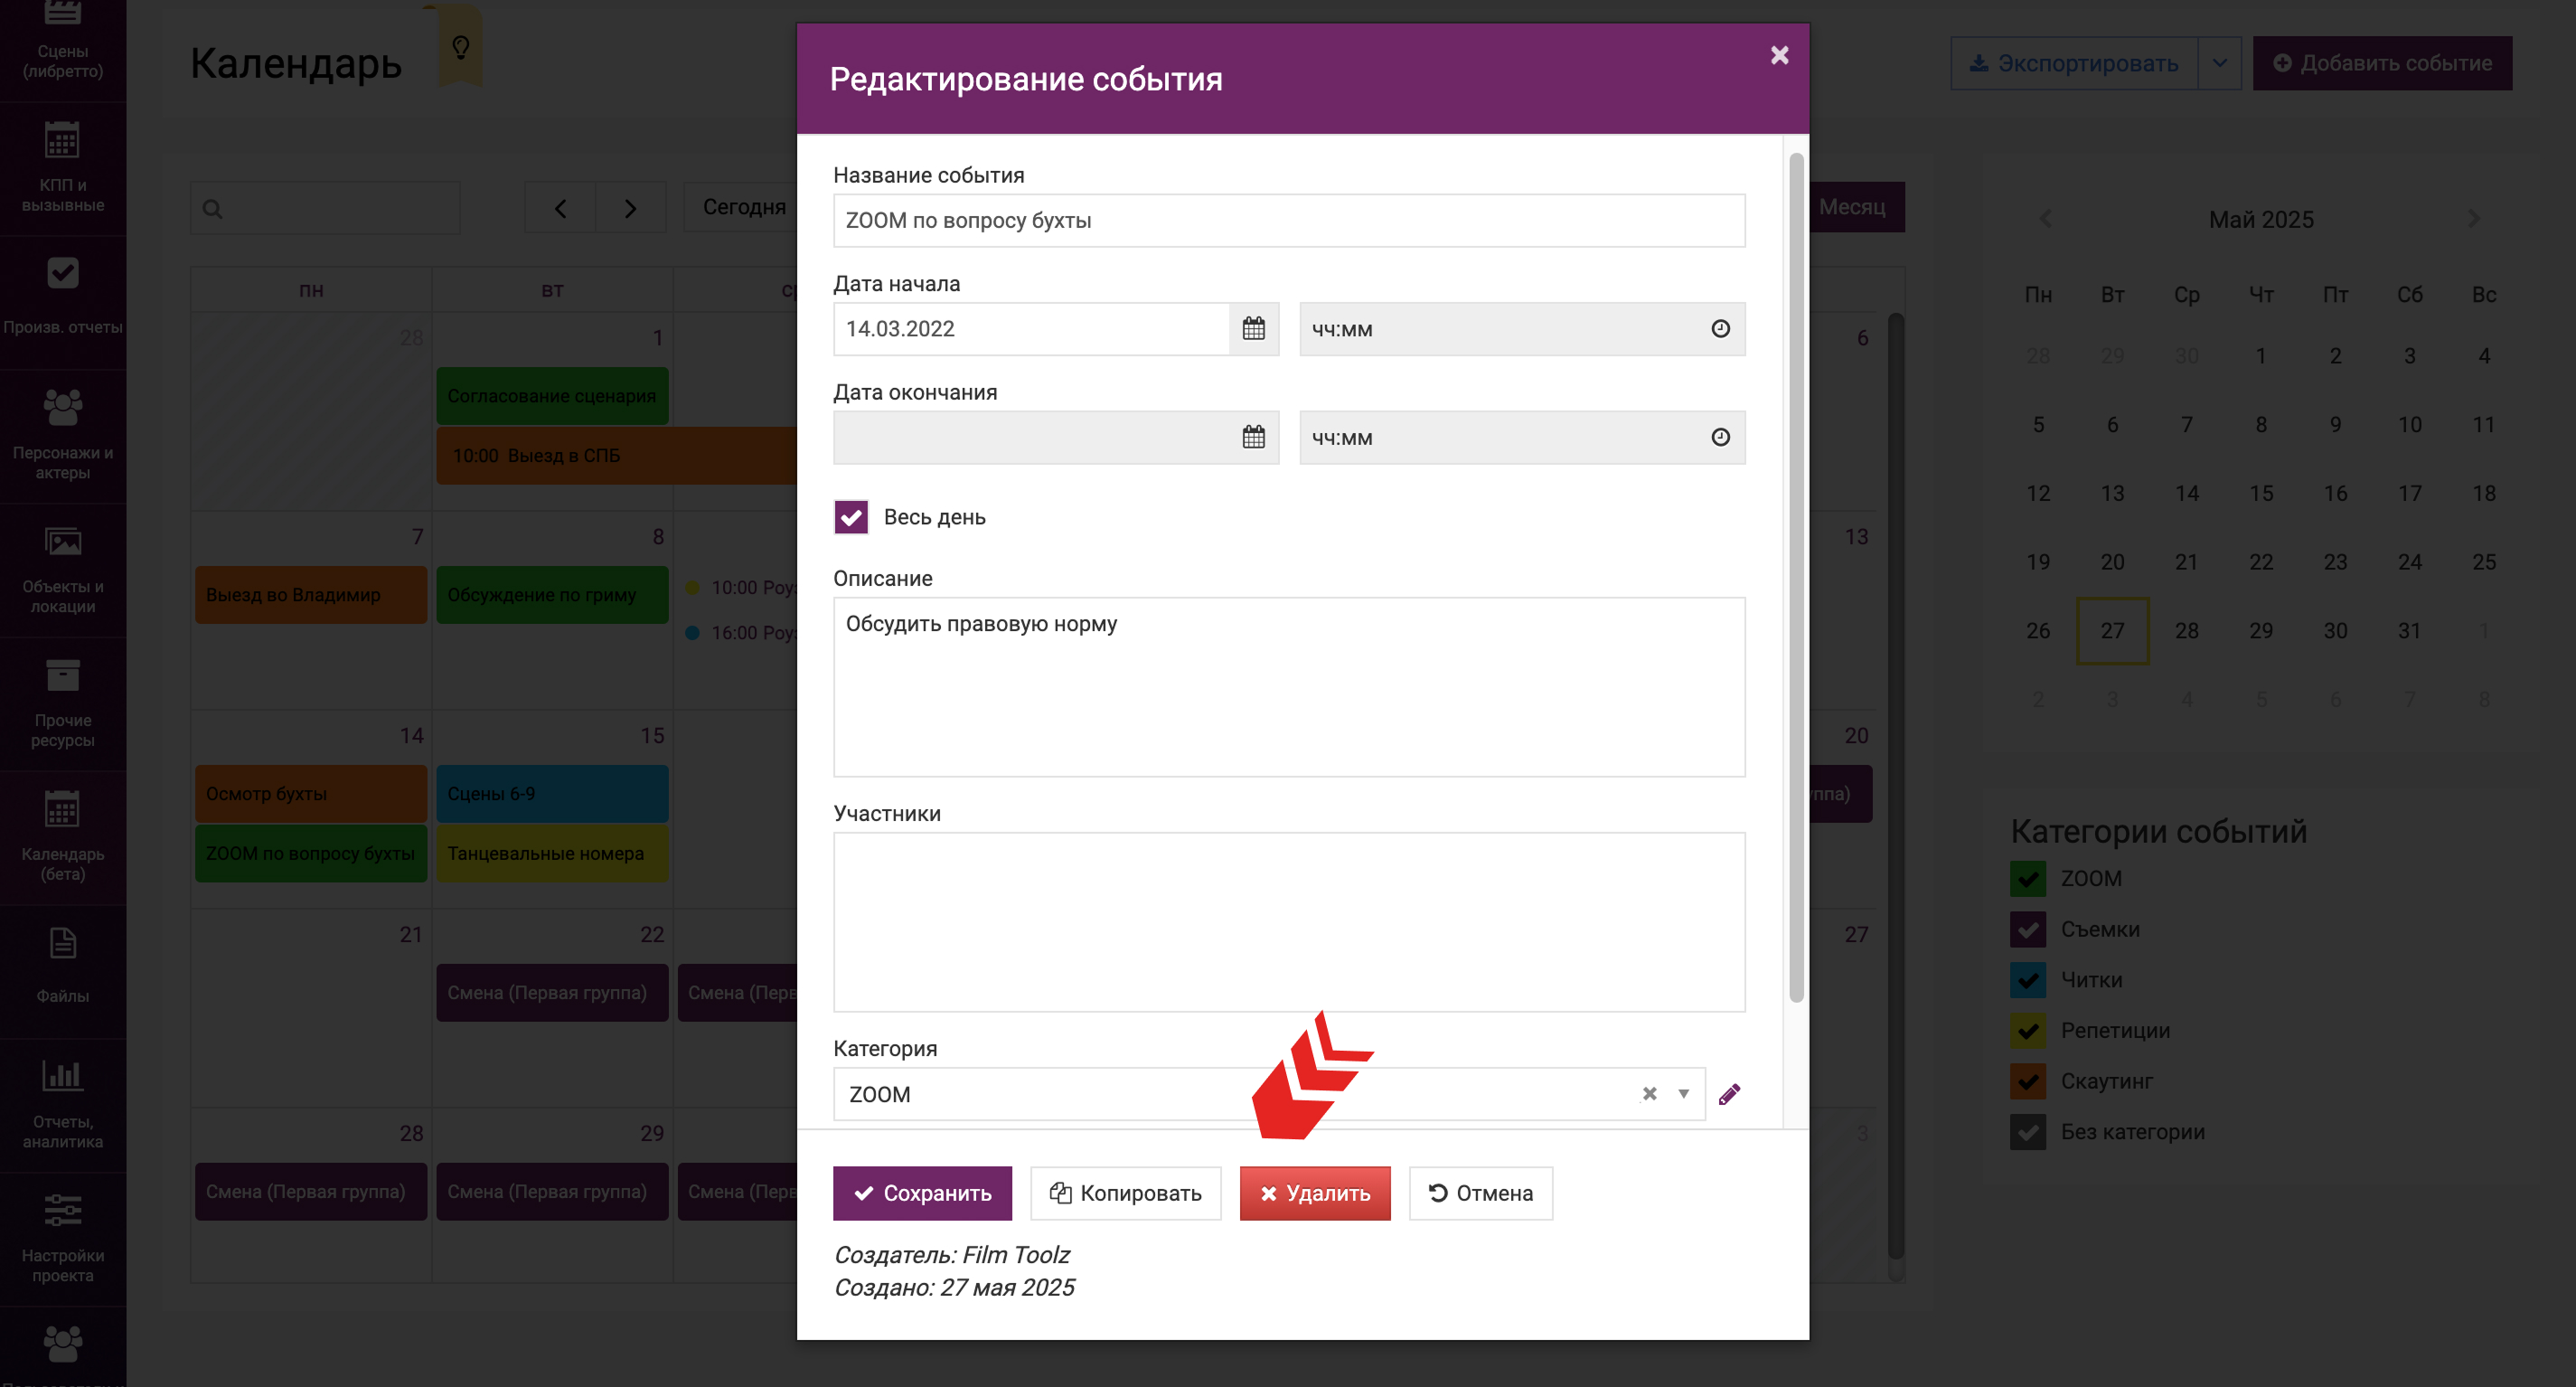The height and width of the screenshot is (1387, 2576).
Task: Click the calendar search field
Action: click(x=326, y=208)
